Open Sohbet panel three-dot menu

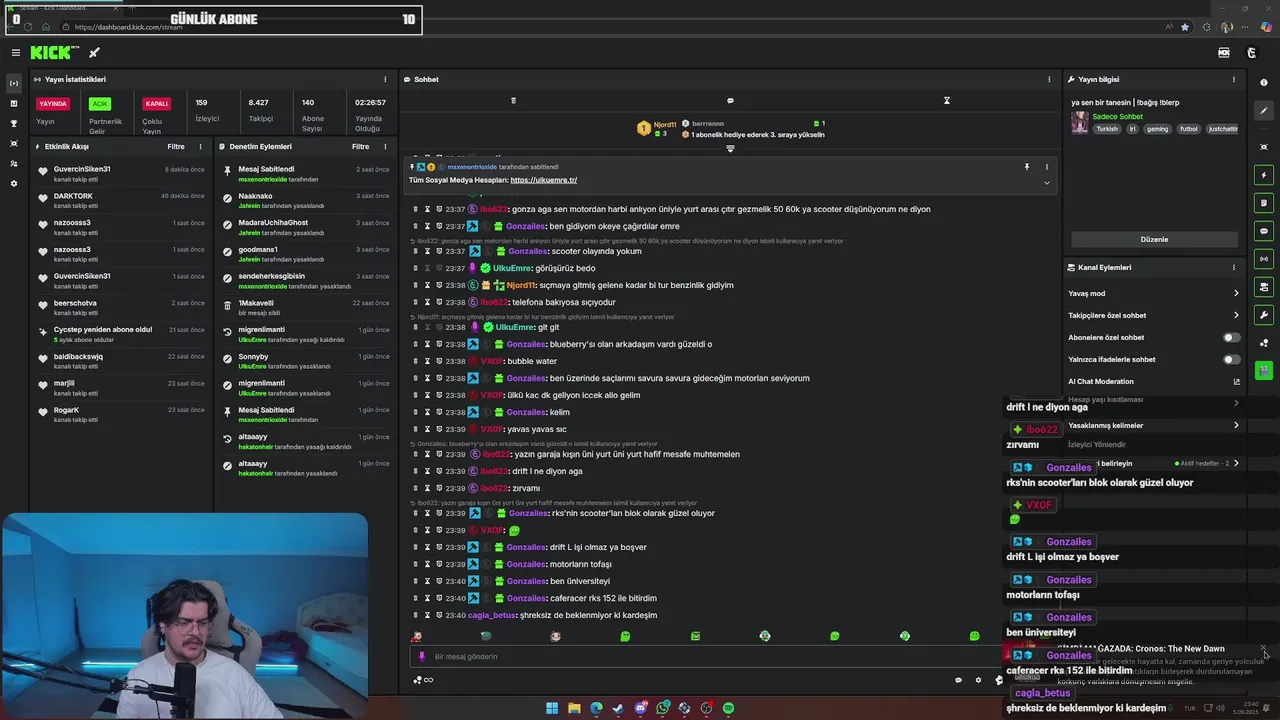[1049, 79]
